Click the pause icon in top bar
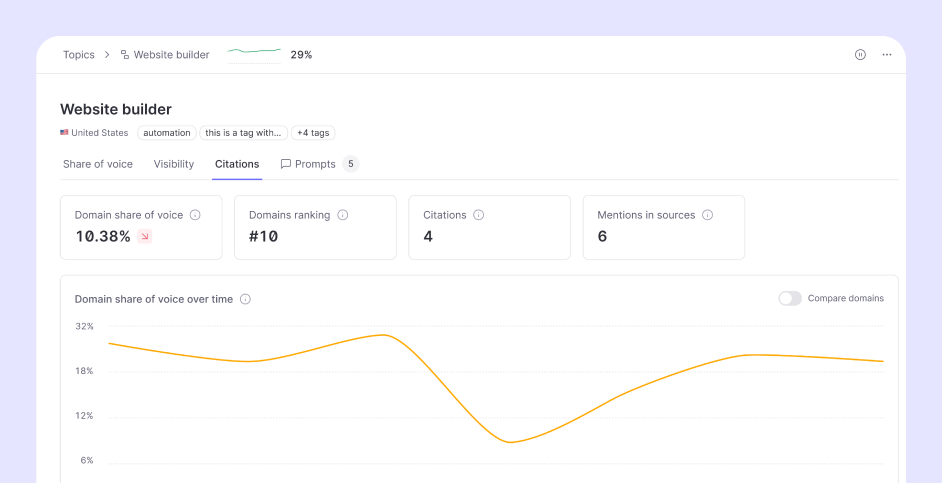The image size is (942, 483). tap(860, 55)
